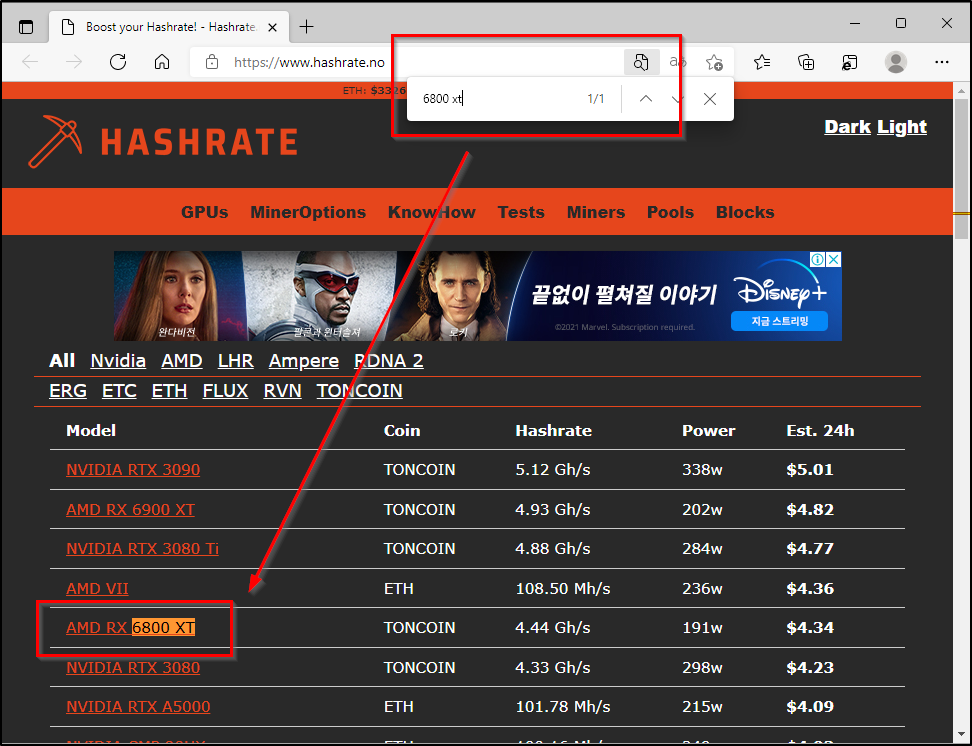Filter GPUs by LHR

click(236, 361)
